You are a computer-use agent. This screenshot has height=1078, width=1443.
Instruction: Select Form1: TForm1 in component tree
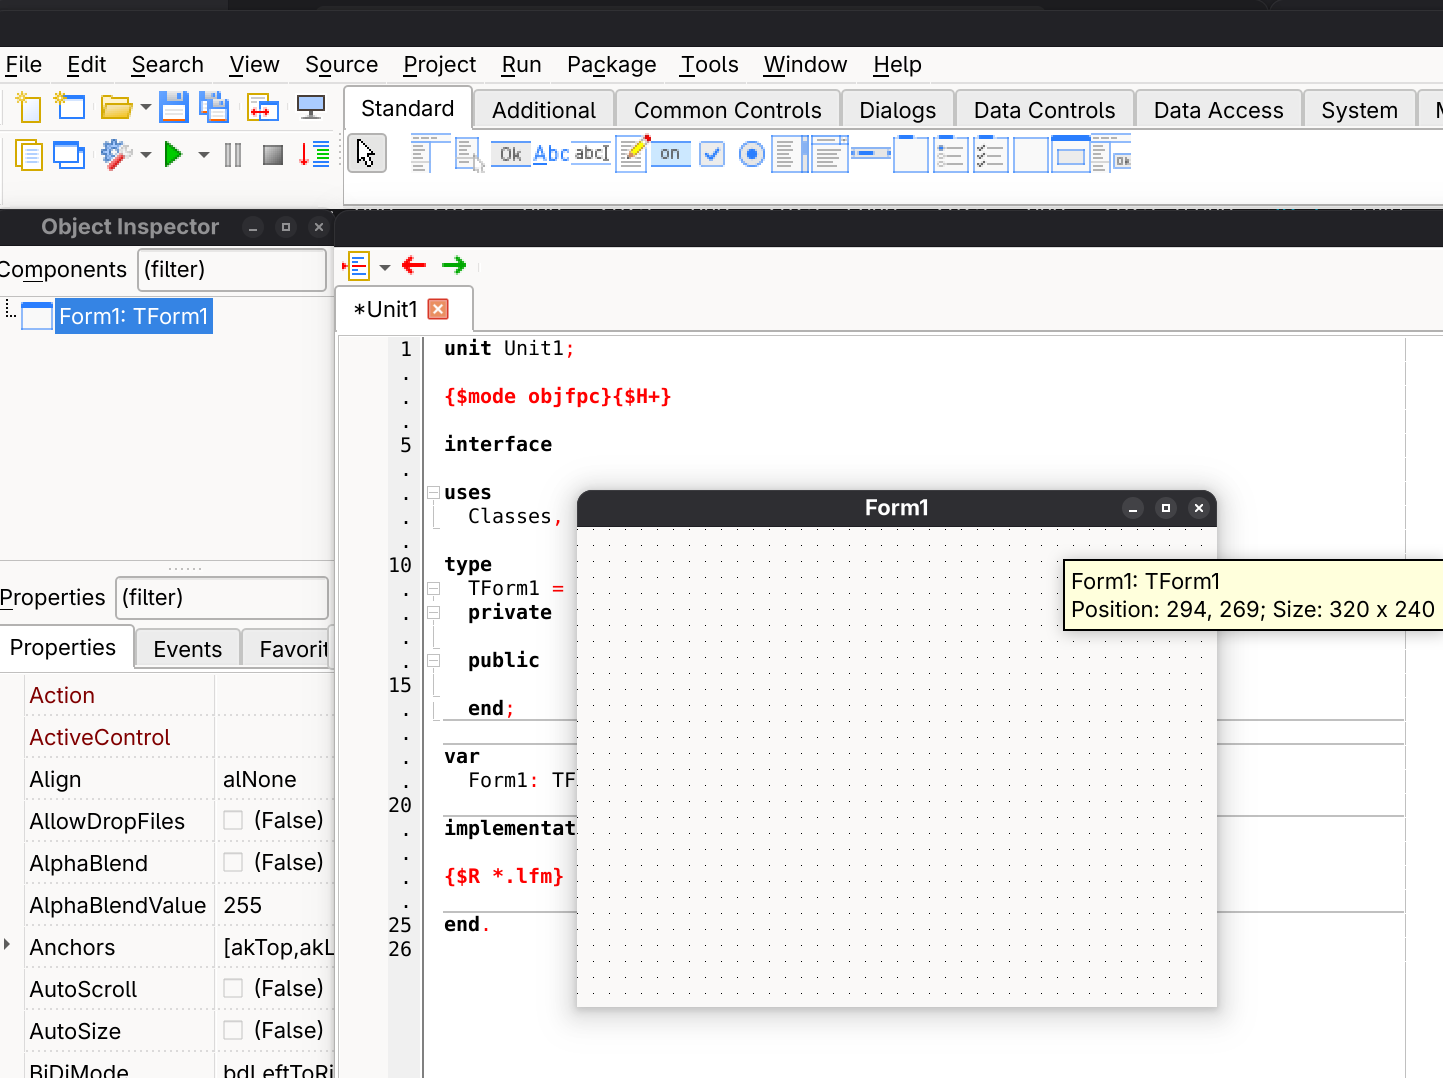pos(133,316)
